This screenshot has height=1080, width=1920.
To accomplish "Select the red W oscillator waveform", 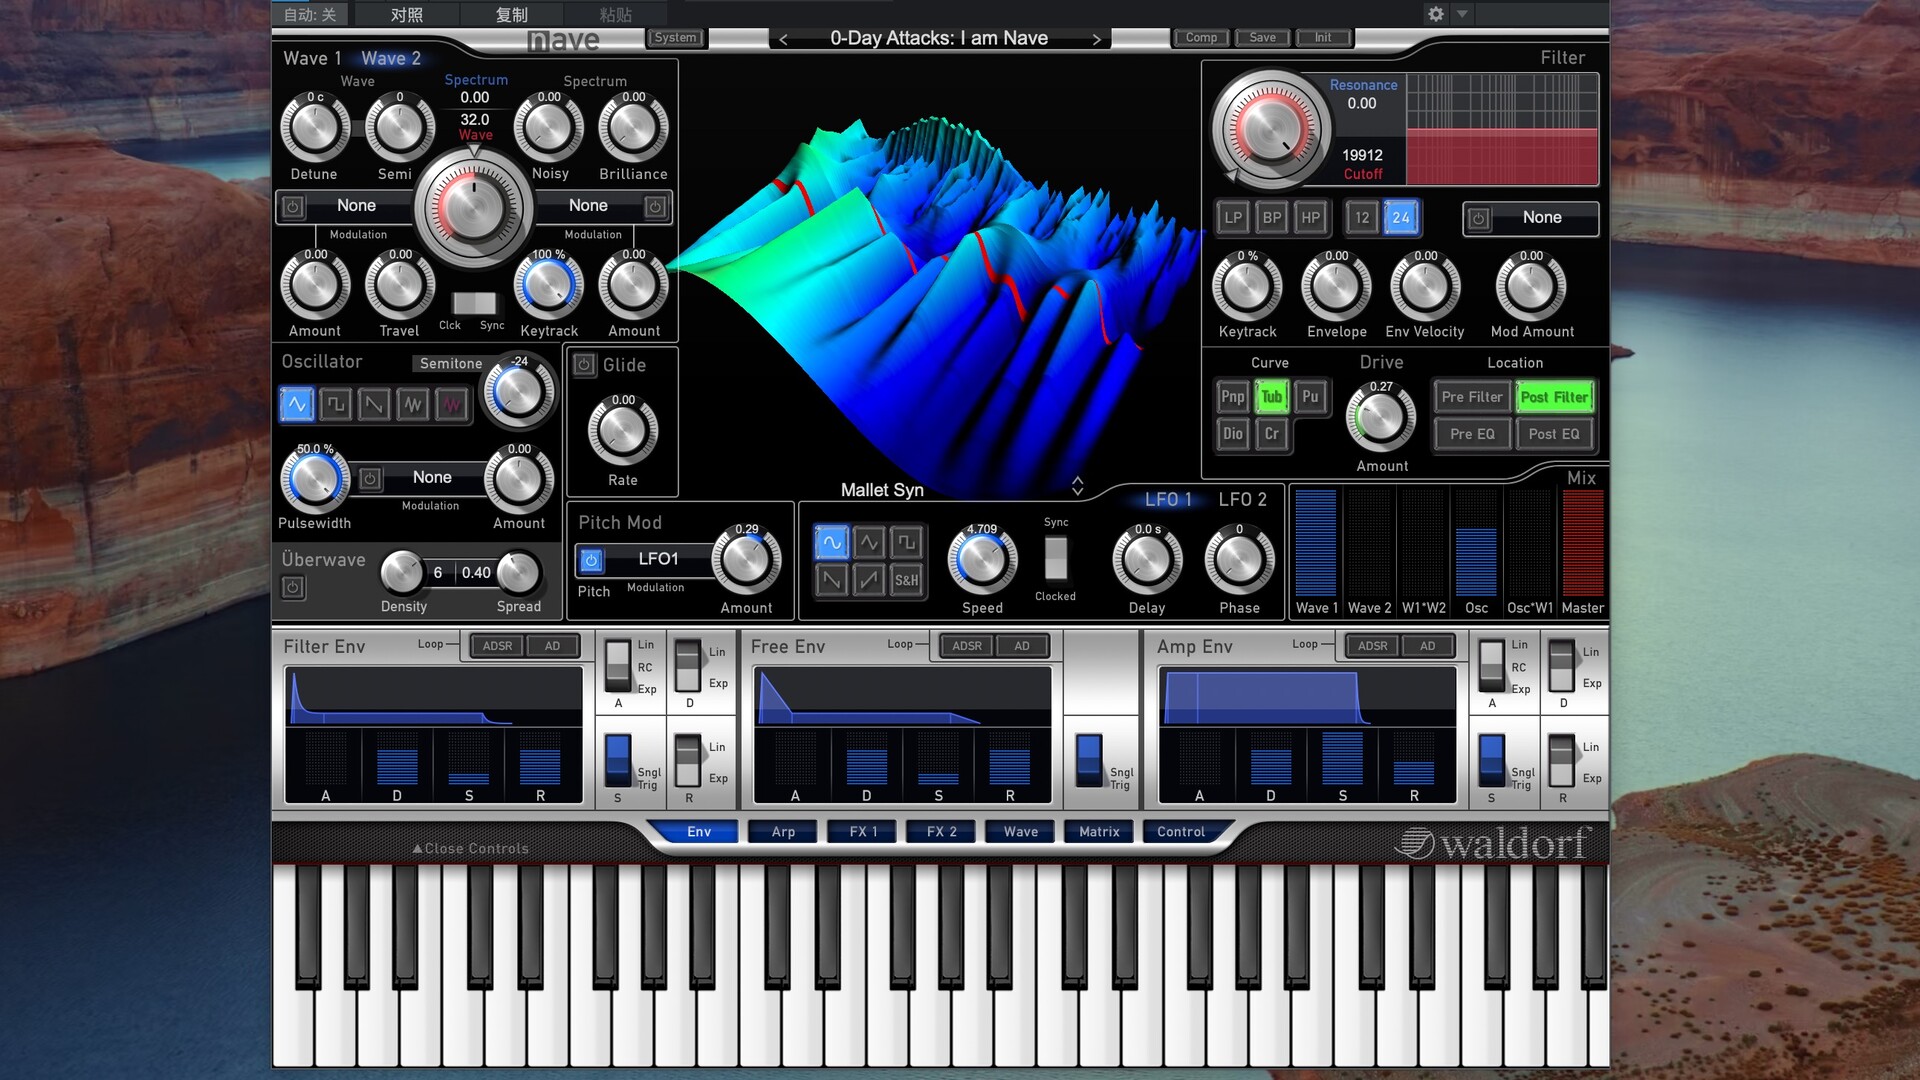I will coord(452,404).
